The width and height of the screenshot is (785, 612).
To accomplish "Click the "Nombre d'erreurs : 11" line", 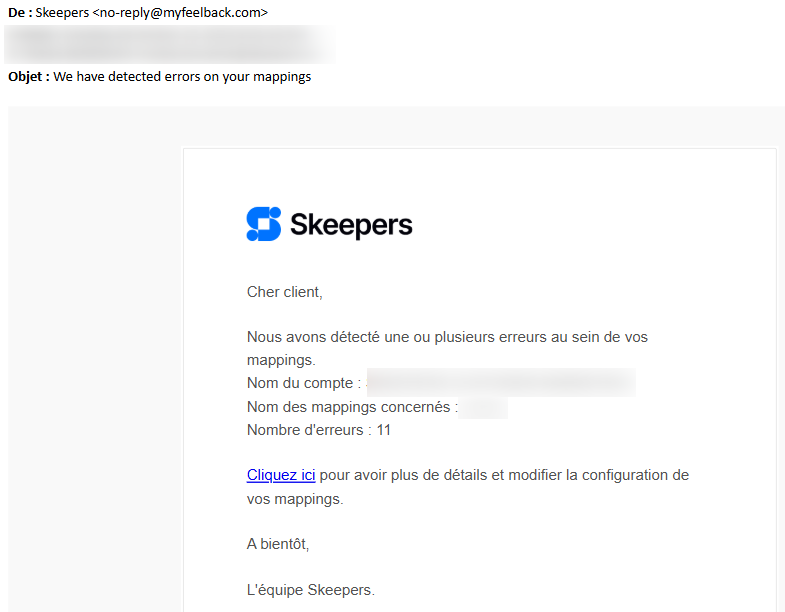I will (x=319, y=430).
